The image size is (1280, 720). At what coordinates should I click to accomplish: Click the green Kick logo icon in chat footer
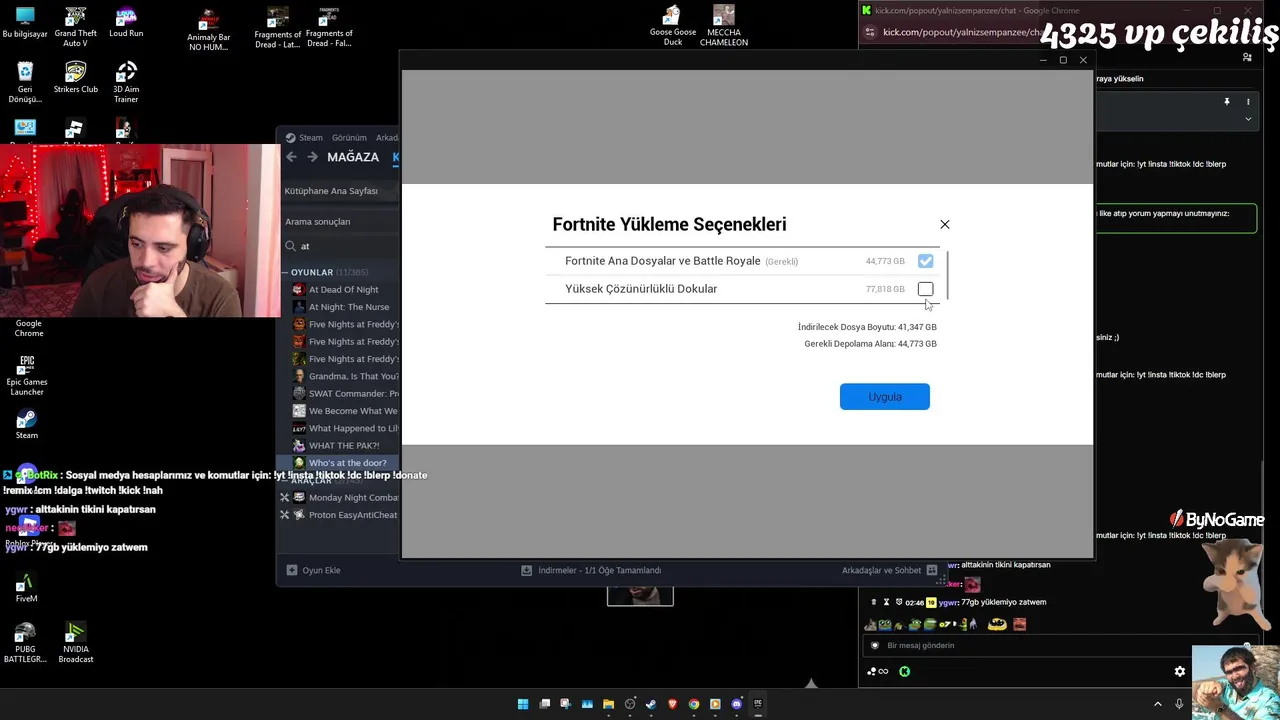905,672
